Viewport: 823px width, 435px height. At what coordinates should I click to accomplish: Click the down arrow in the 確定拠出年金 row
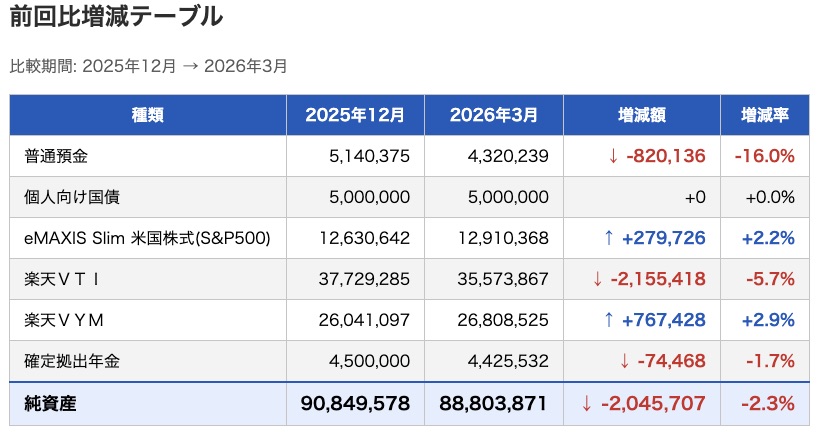click(624, 361)
